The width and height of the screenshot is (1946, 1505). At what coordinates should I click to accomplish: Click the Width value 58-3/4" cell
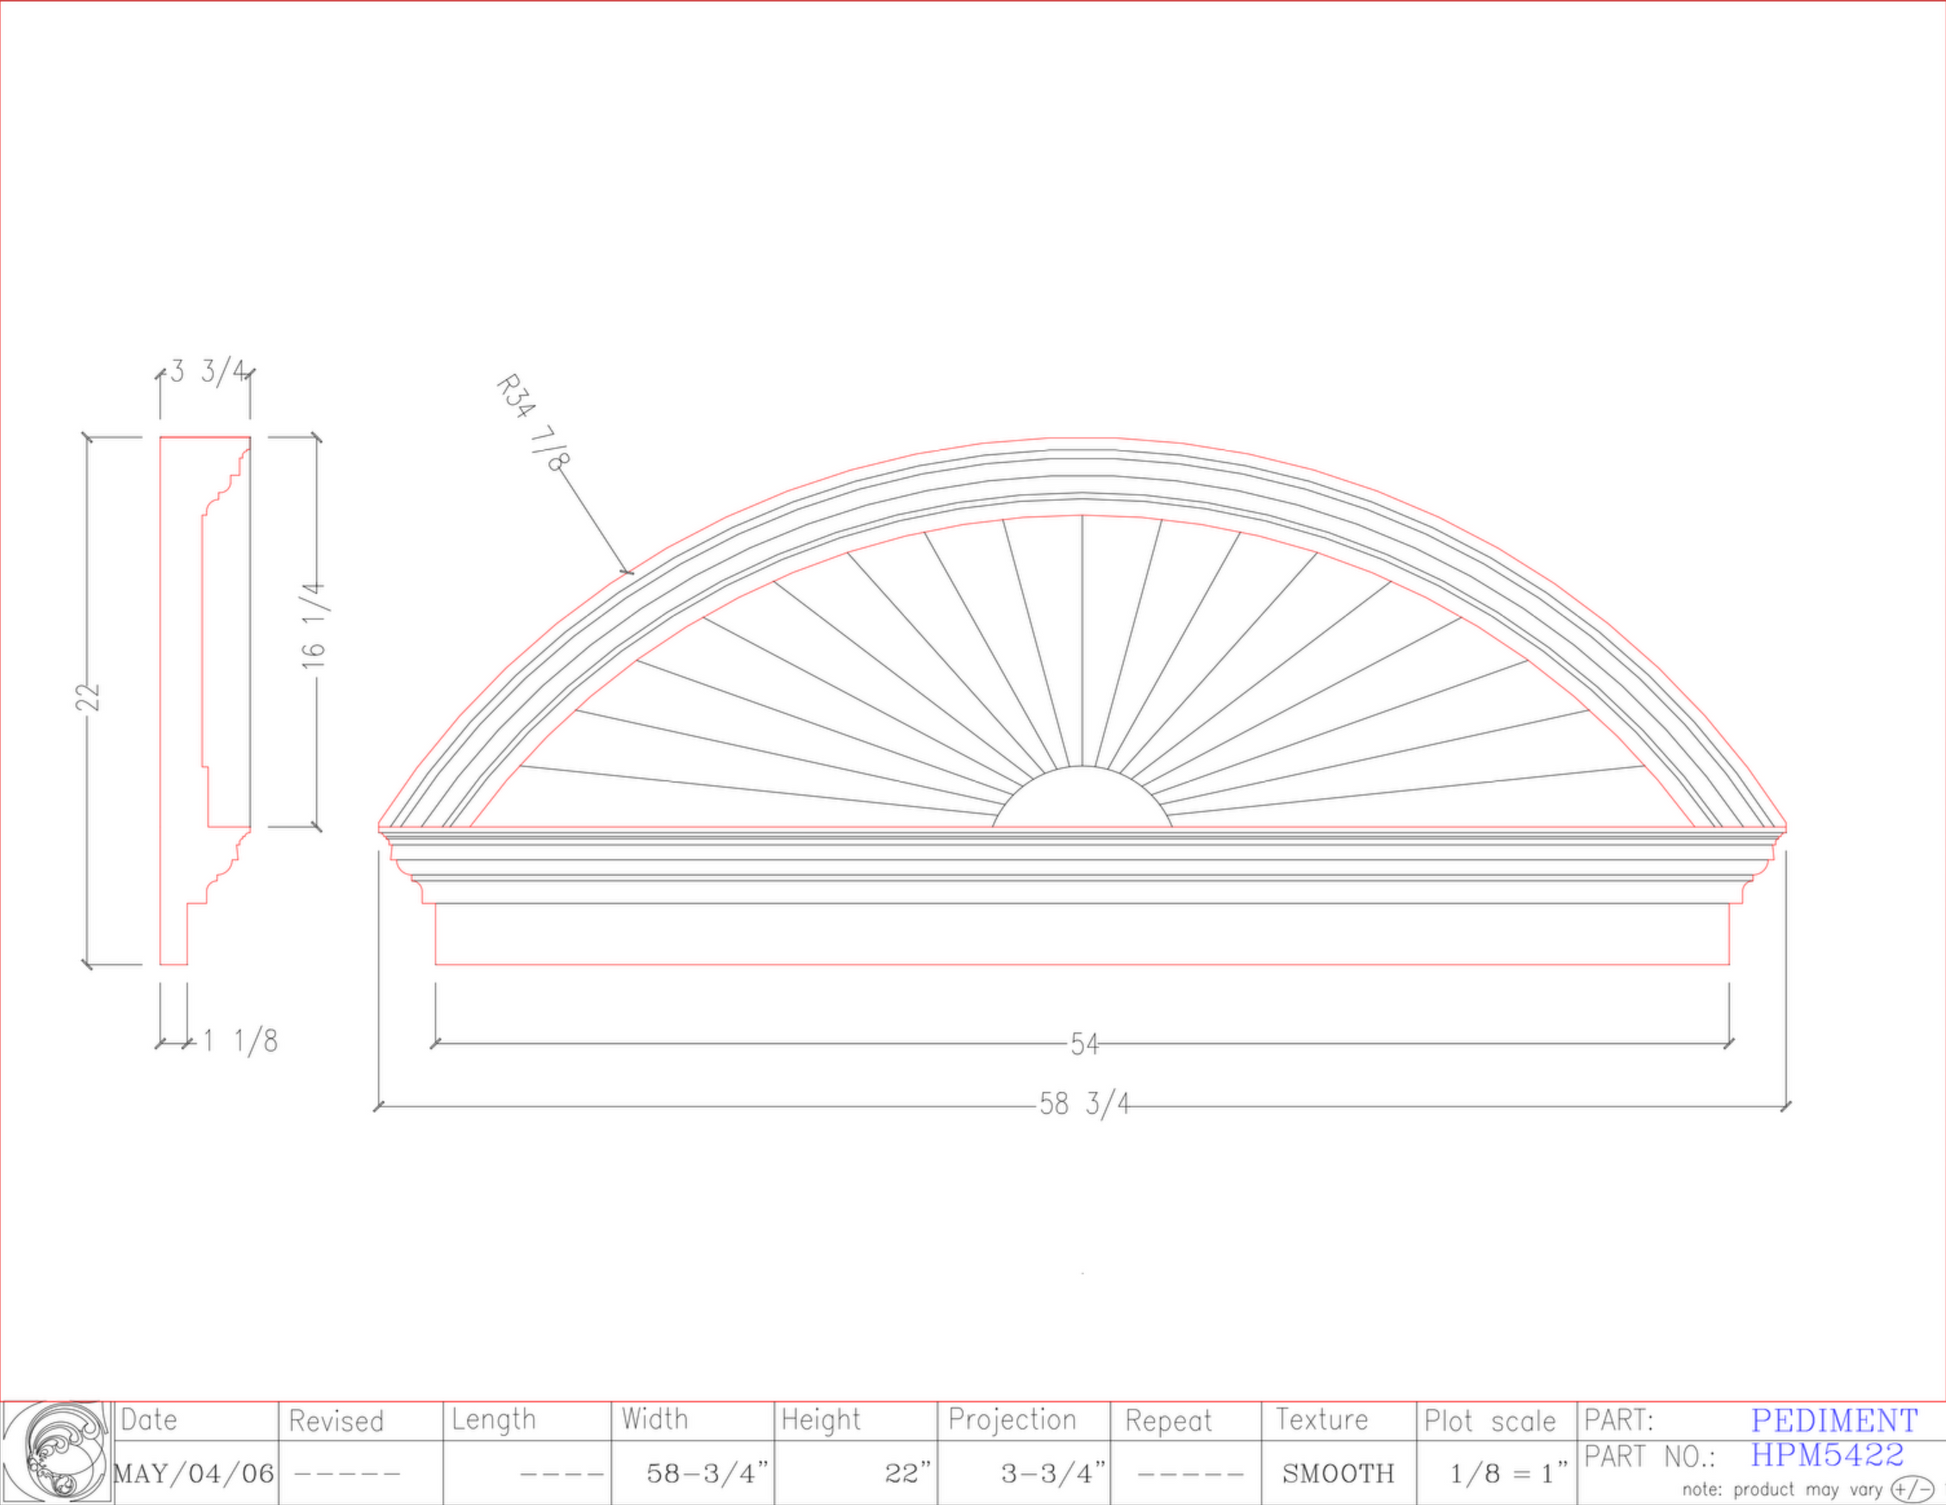tap(706, 1473)
